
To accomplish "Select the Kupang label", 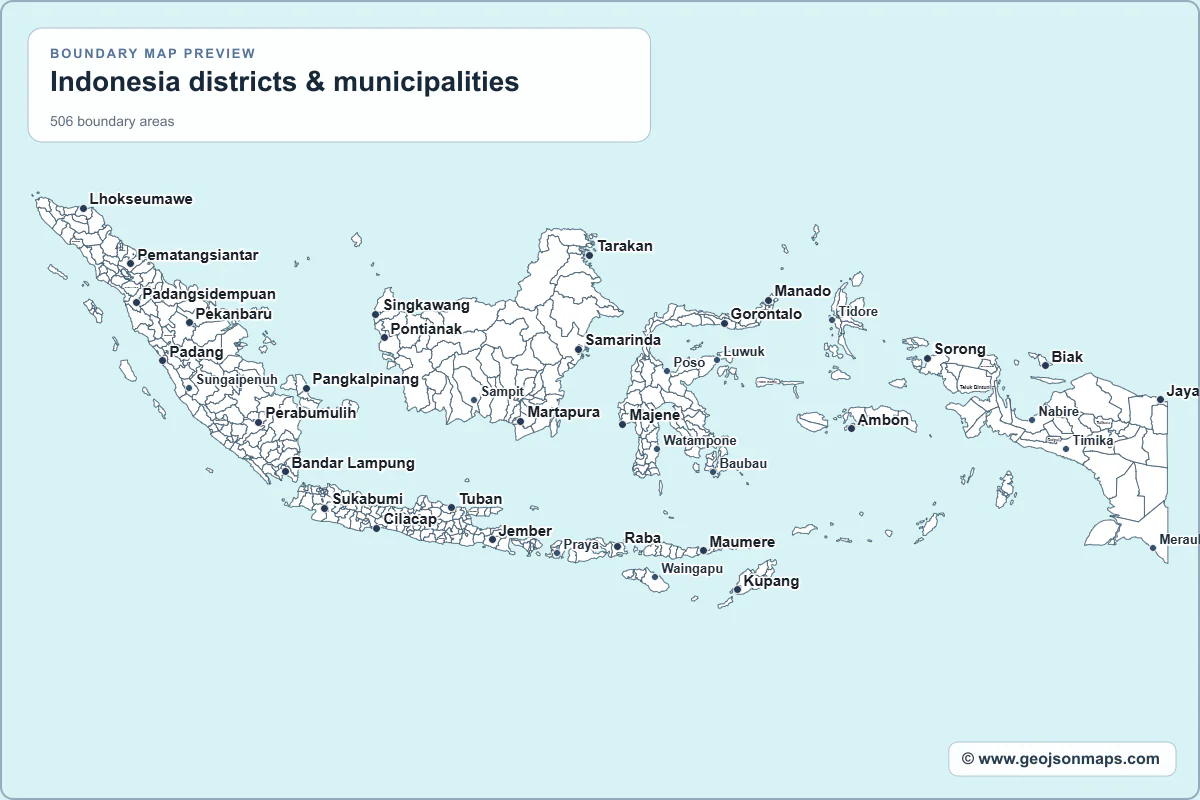I will click(771, 581).
